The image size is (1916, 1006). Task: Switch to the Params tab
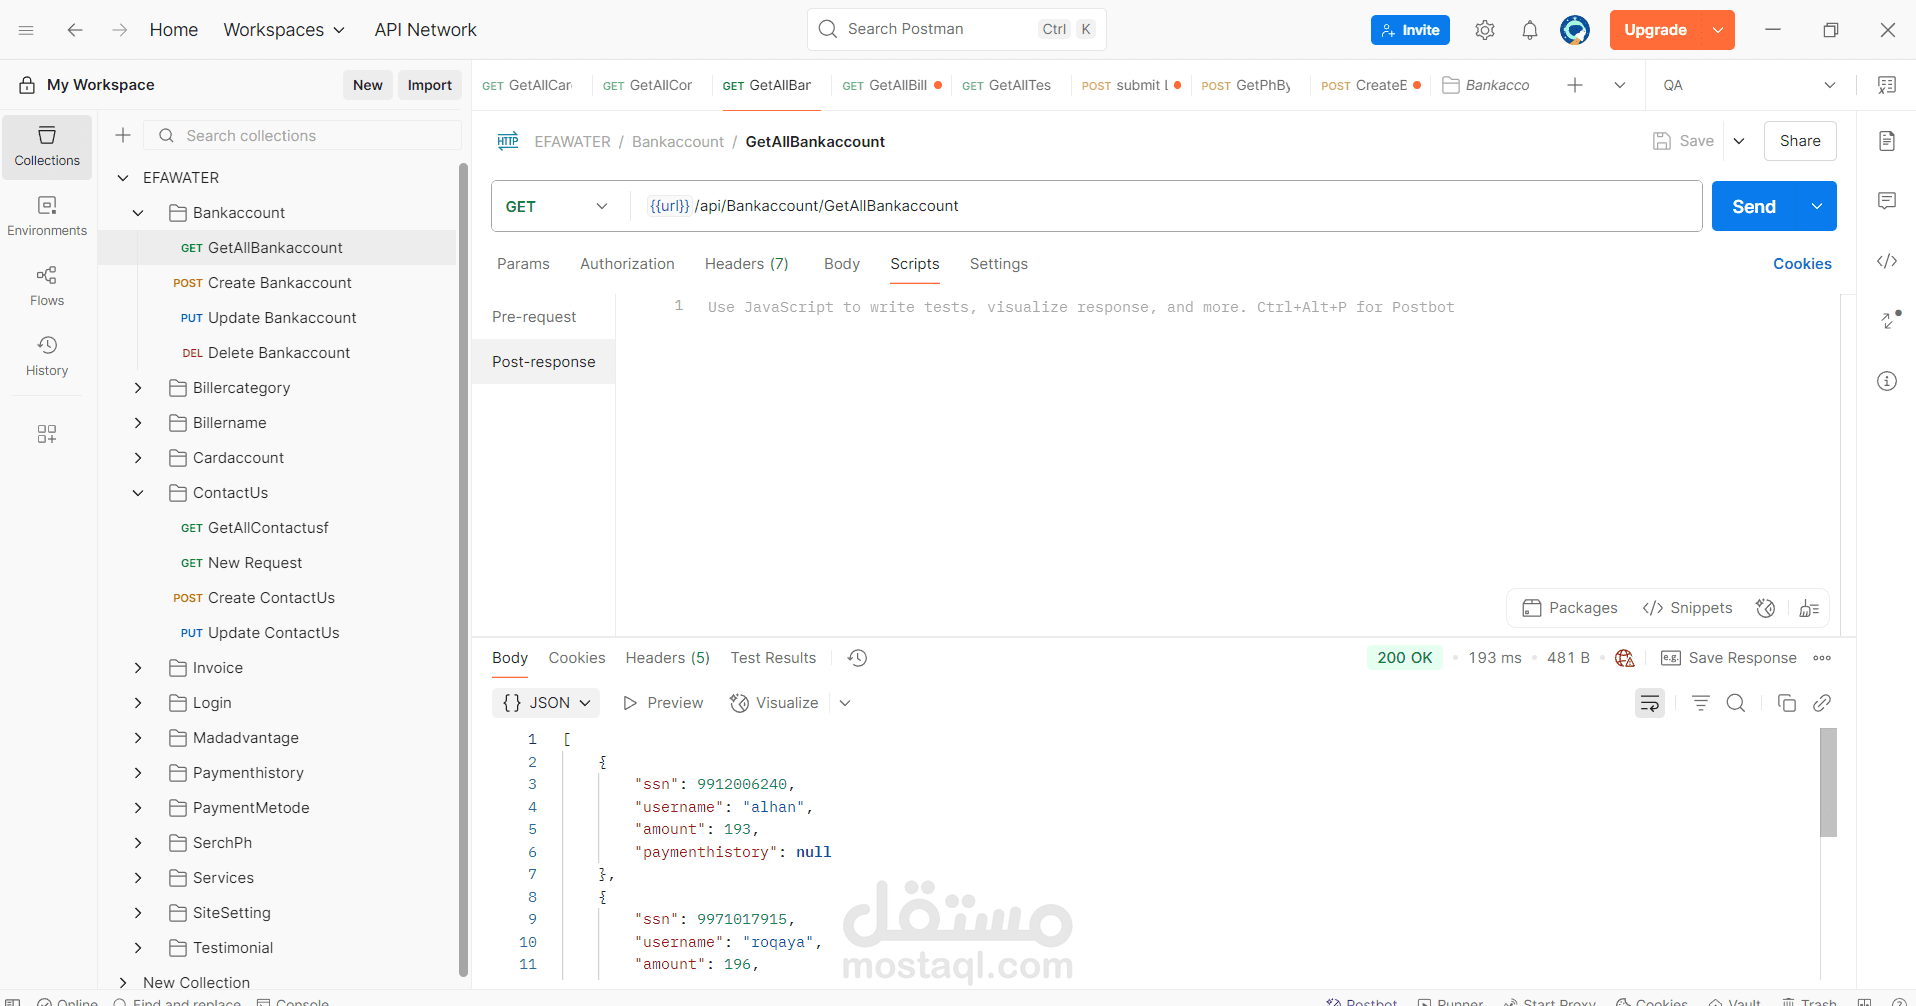tap(523, 264)
